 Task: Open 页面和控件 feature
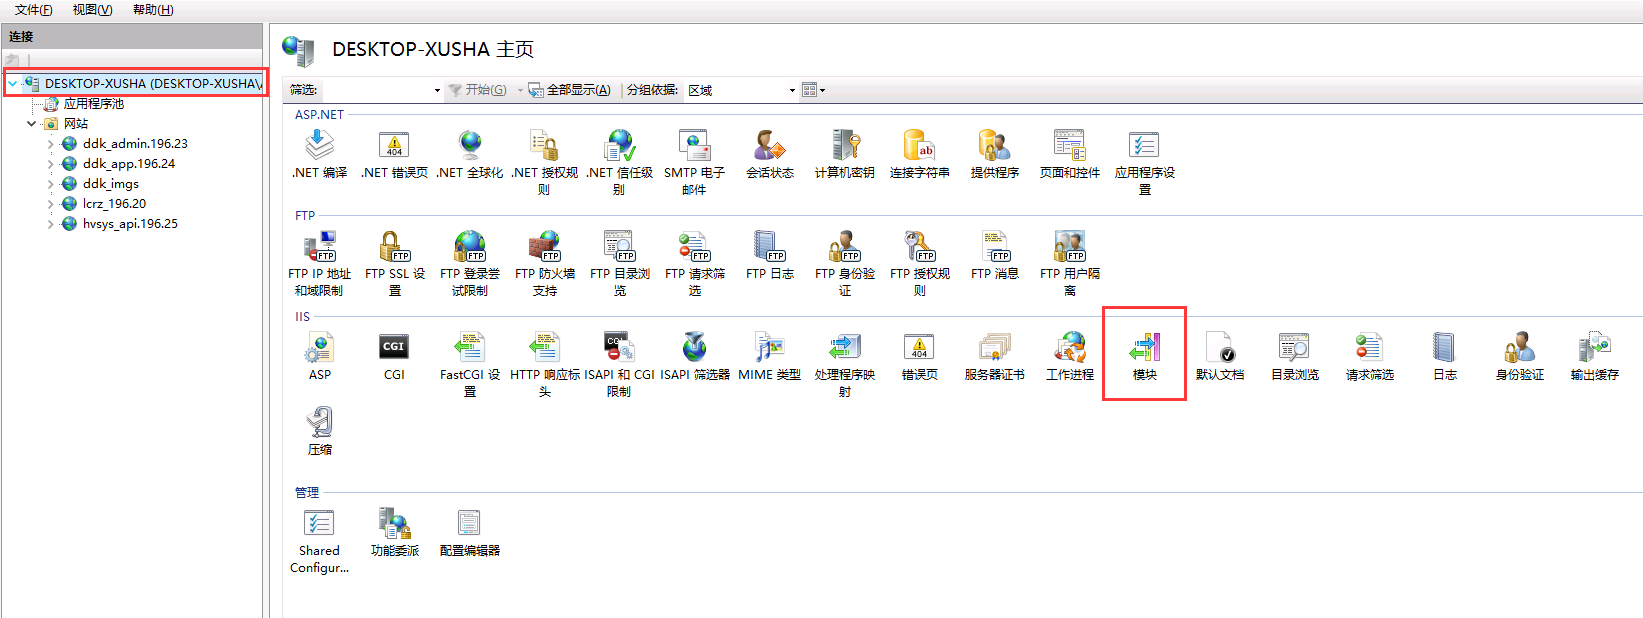coord(1070,155)
